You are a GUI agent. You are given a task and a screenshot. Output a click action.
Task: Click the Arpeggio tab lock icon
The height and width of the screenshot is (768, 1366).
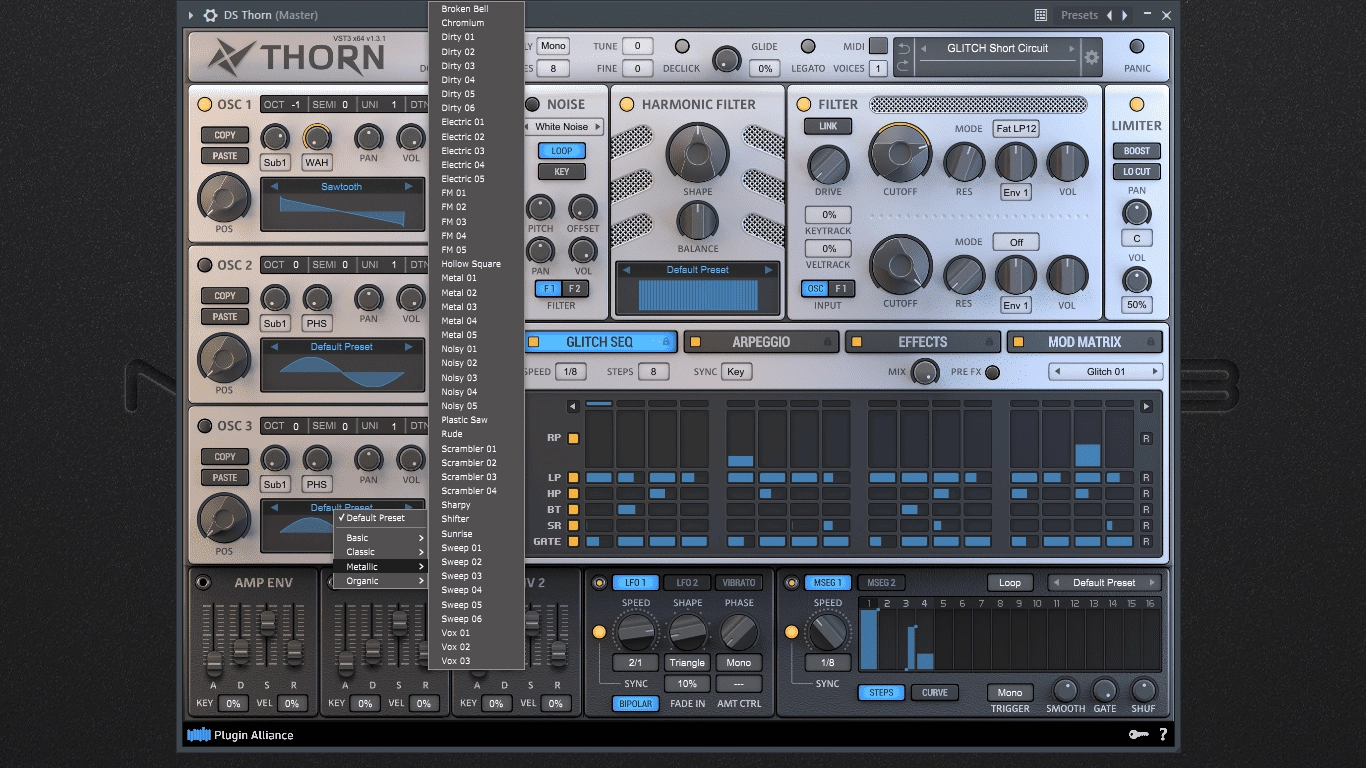coord(827,342)
